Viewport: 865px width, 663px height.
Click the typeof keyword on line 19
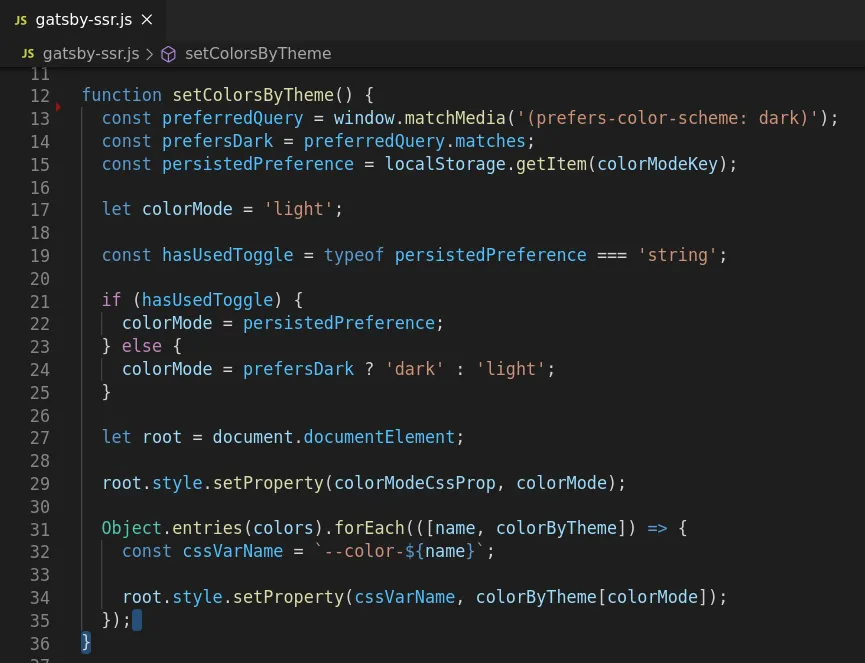pos(354,255)
